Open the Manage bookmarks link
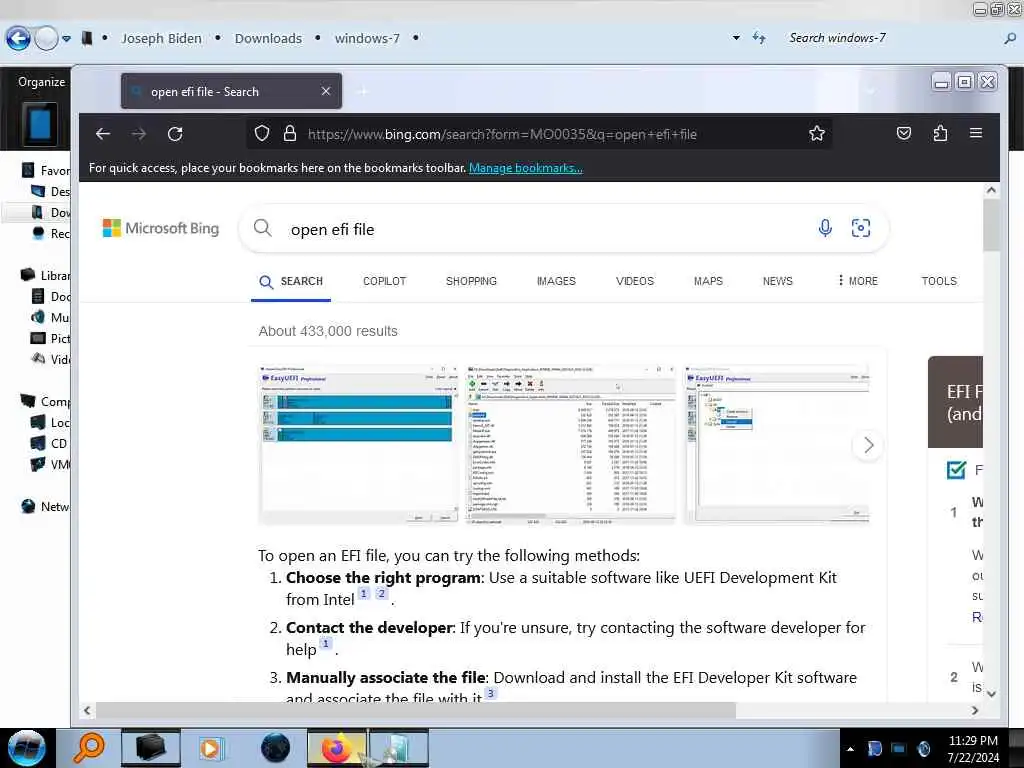This screenshot has width=1024, height=768. pos(525,168)
